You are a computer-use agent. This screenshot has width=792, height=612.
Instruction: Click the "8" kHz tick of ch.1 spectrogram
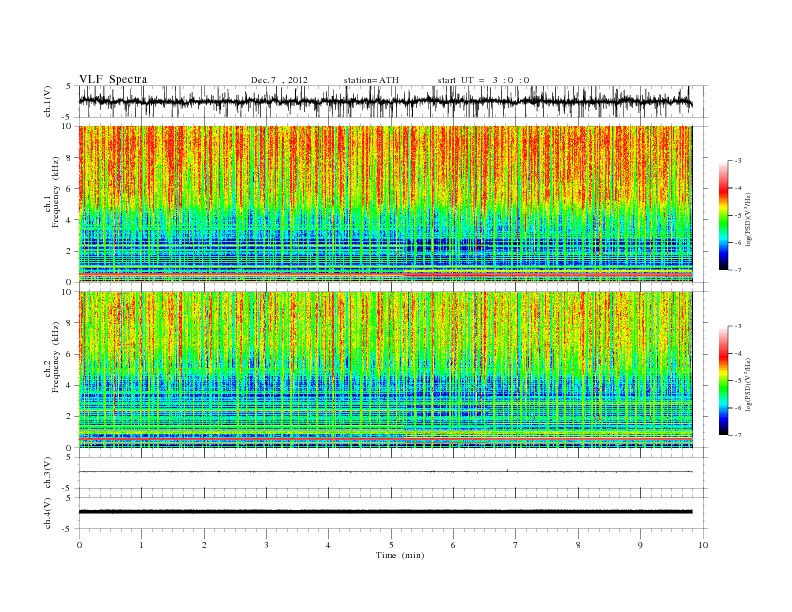coord(69,158)
